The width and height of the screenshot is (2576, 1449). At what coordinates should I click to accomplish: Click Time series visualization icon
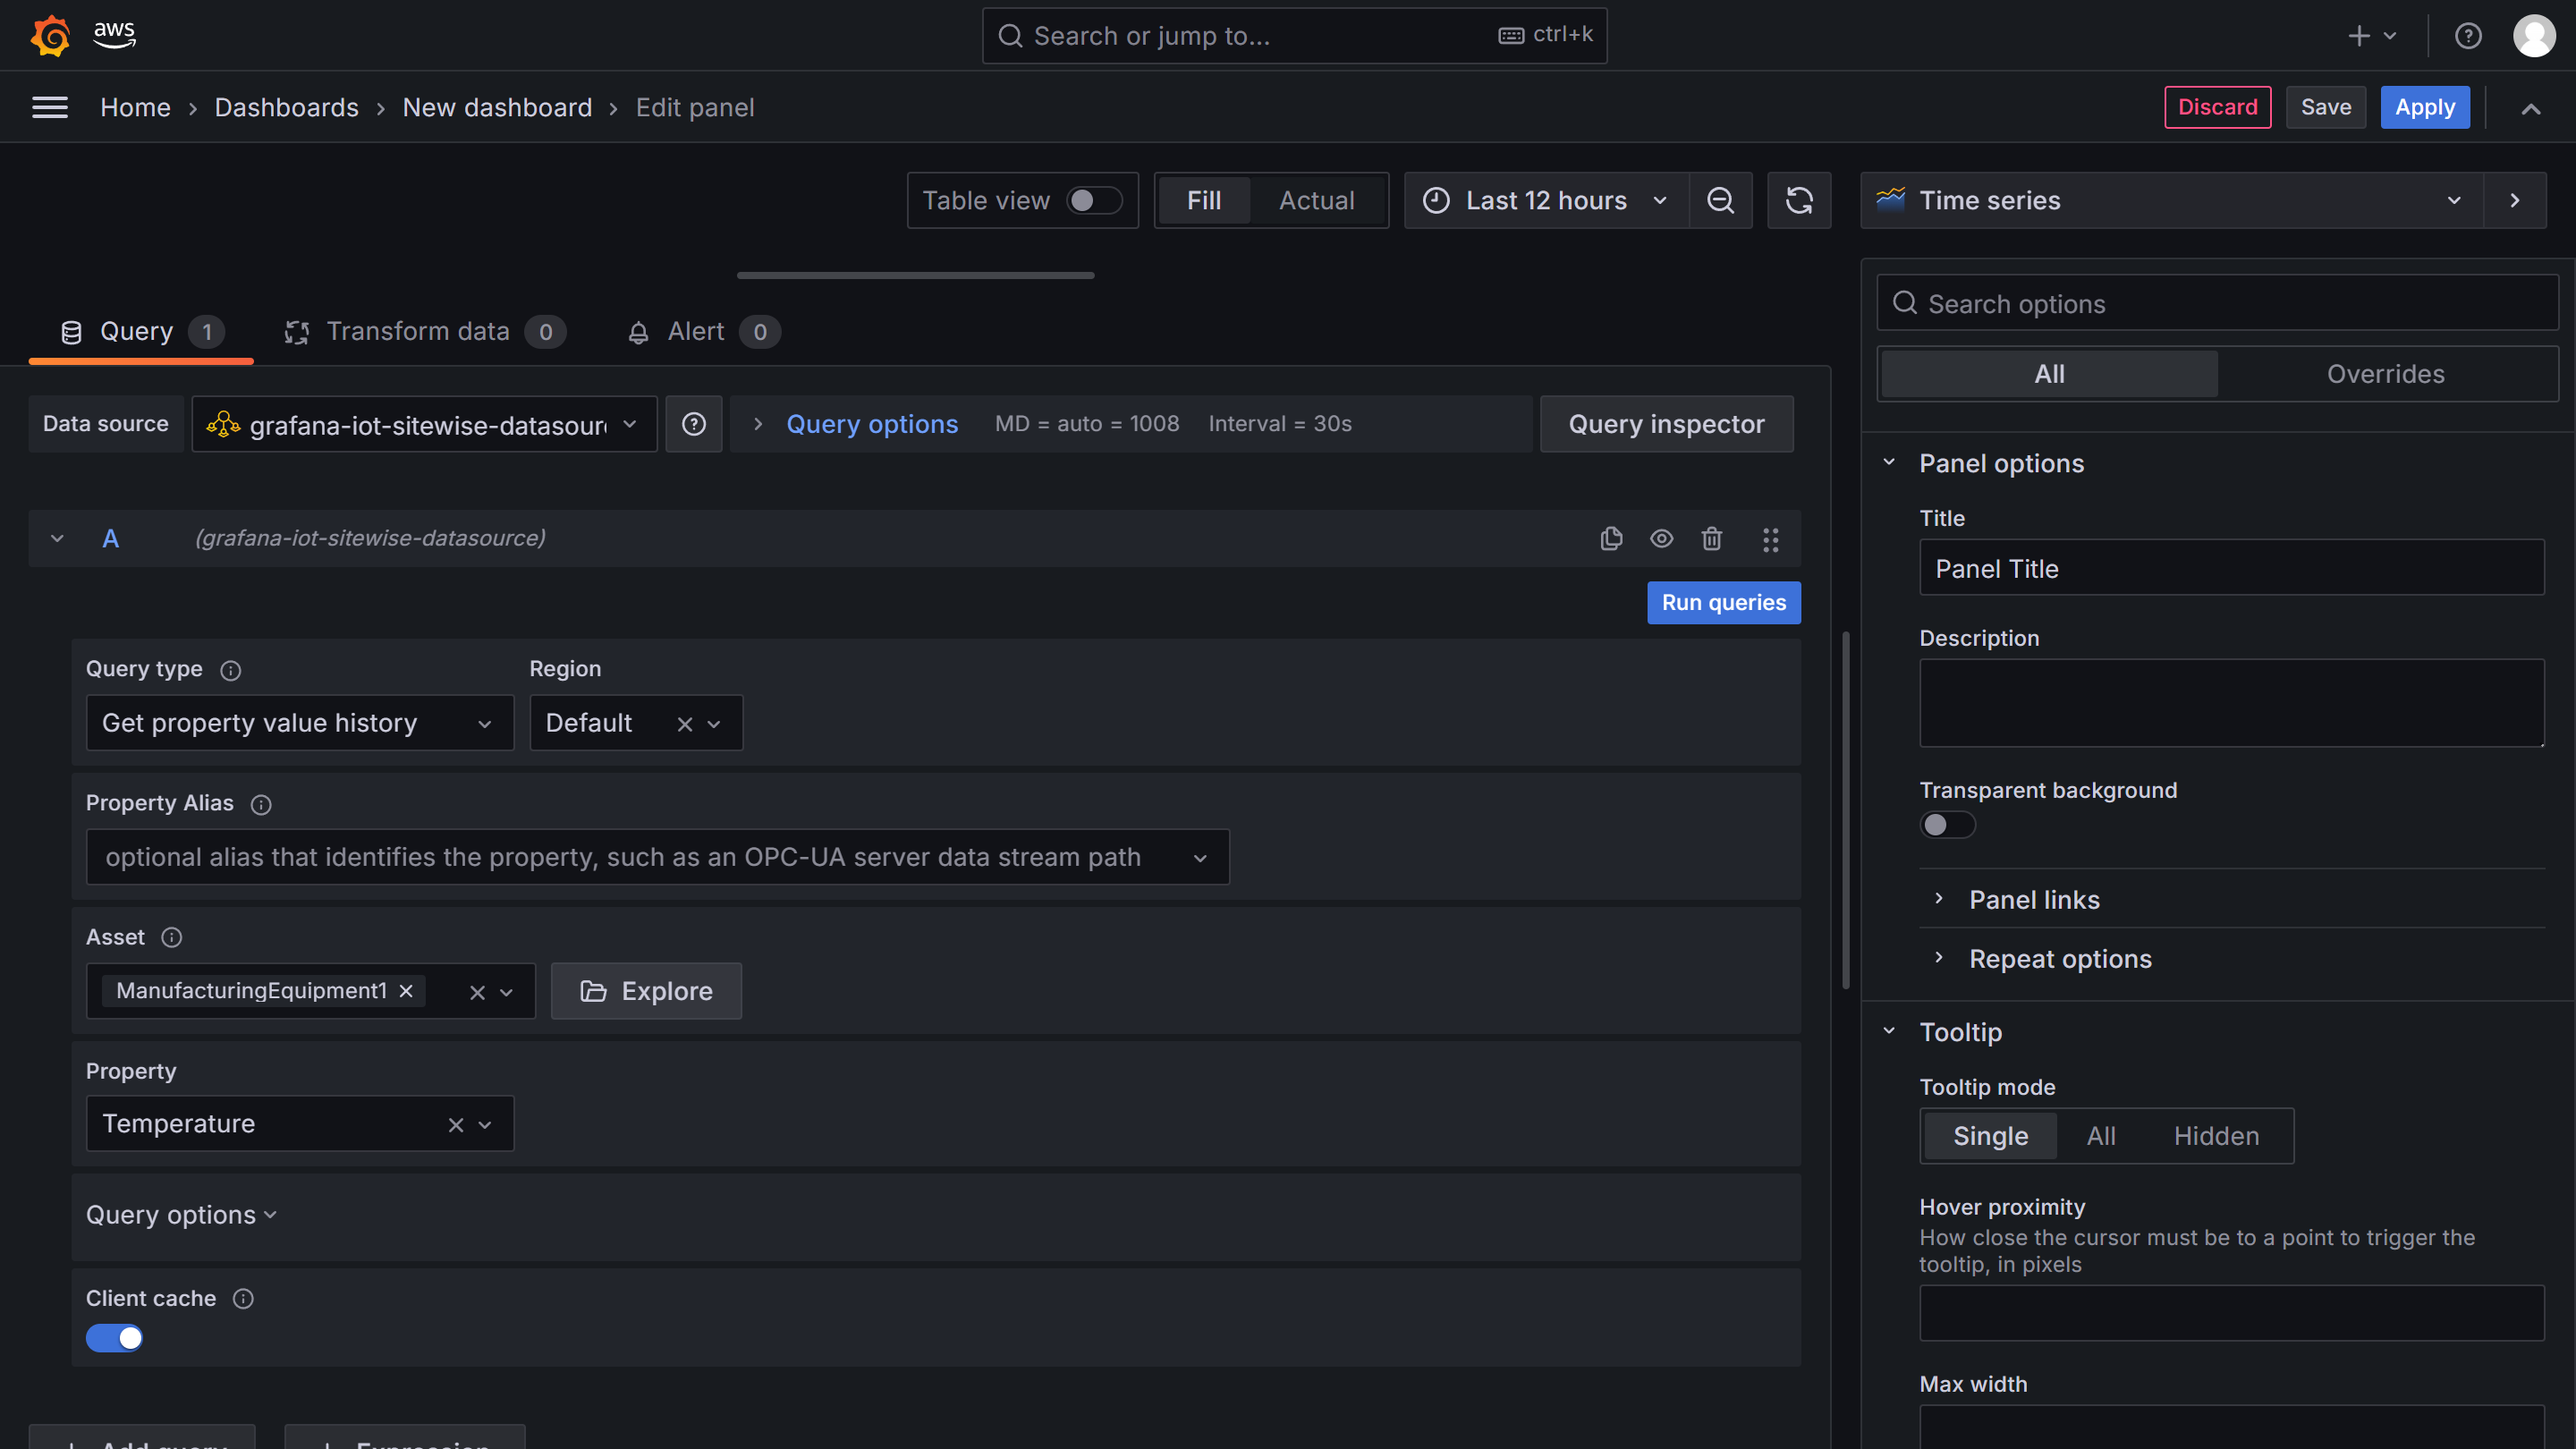[x=1890, y=200]
